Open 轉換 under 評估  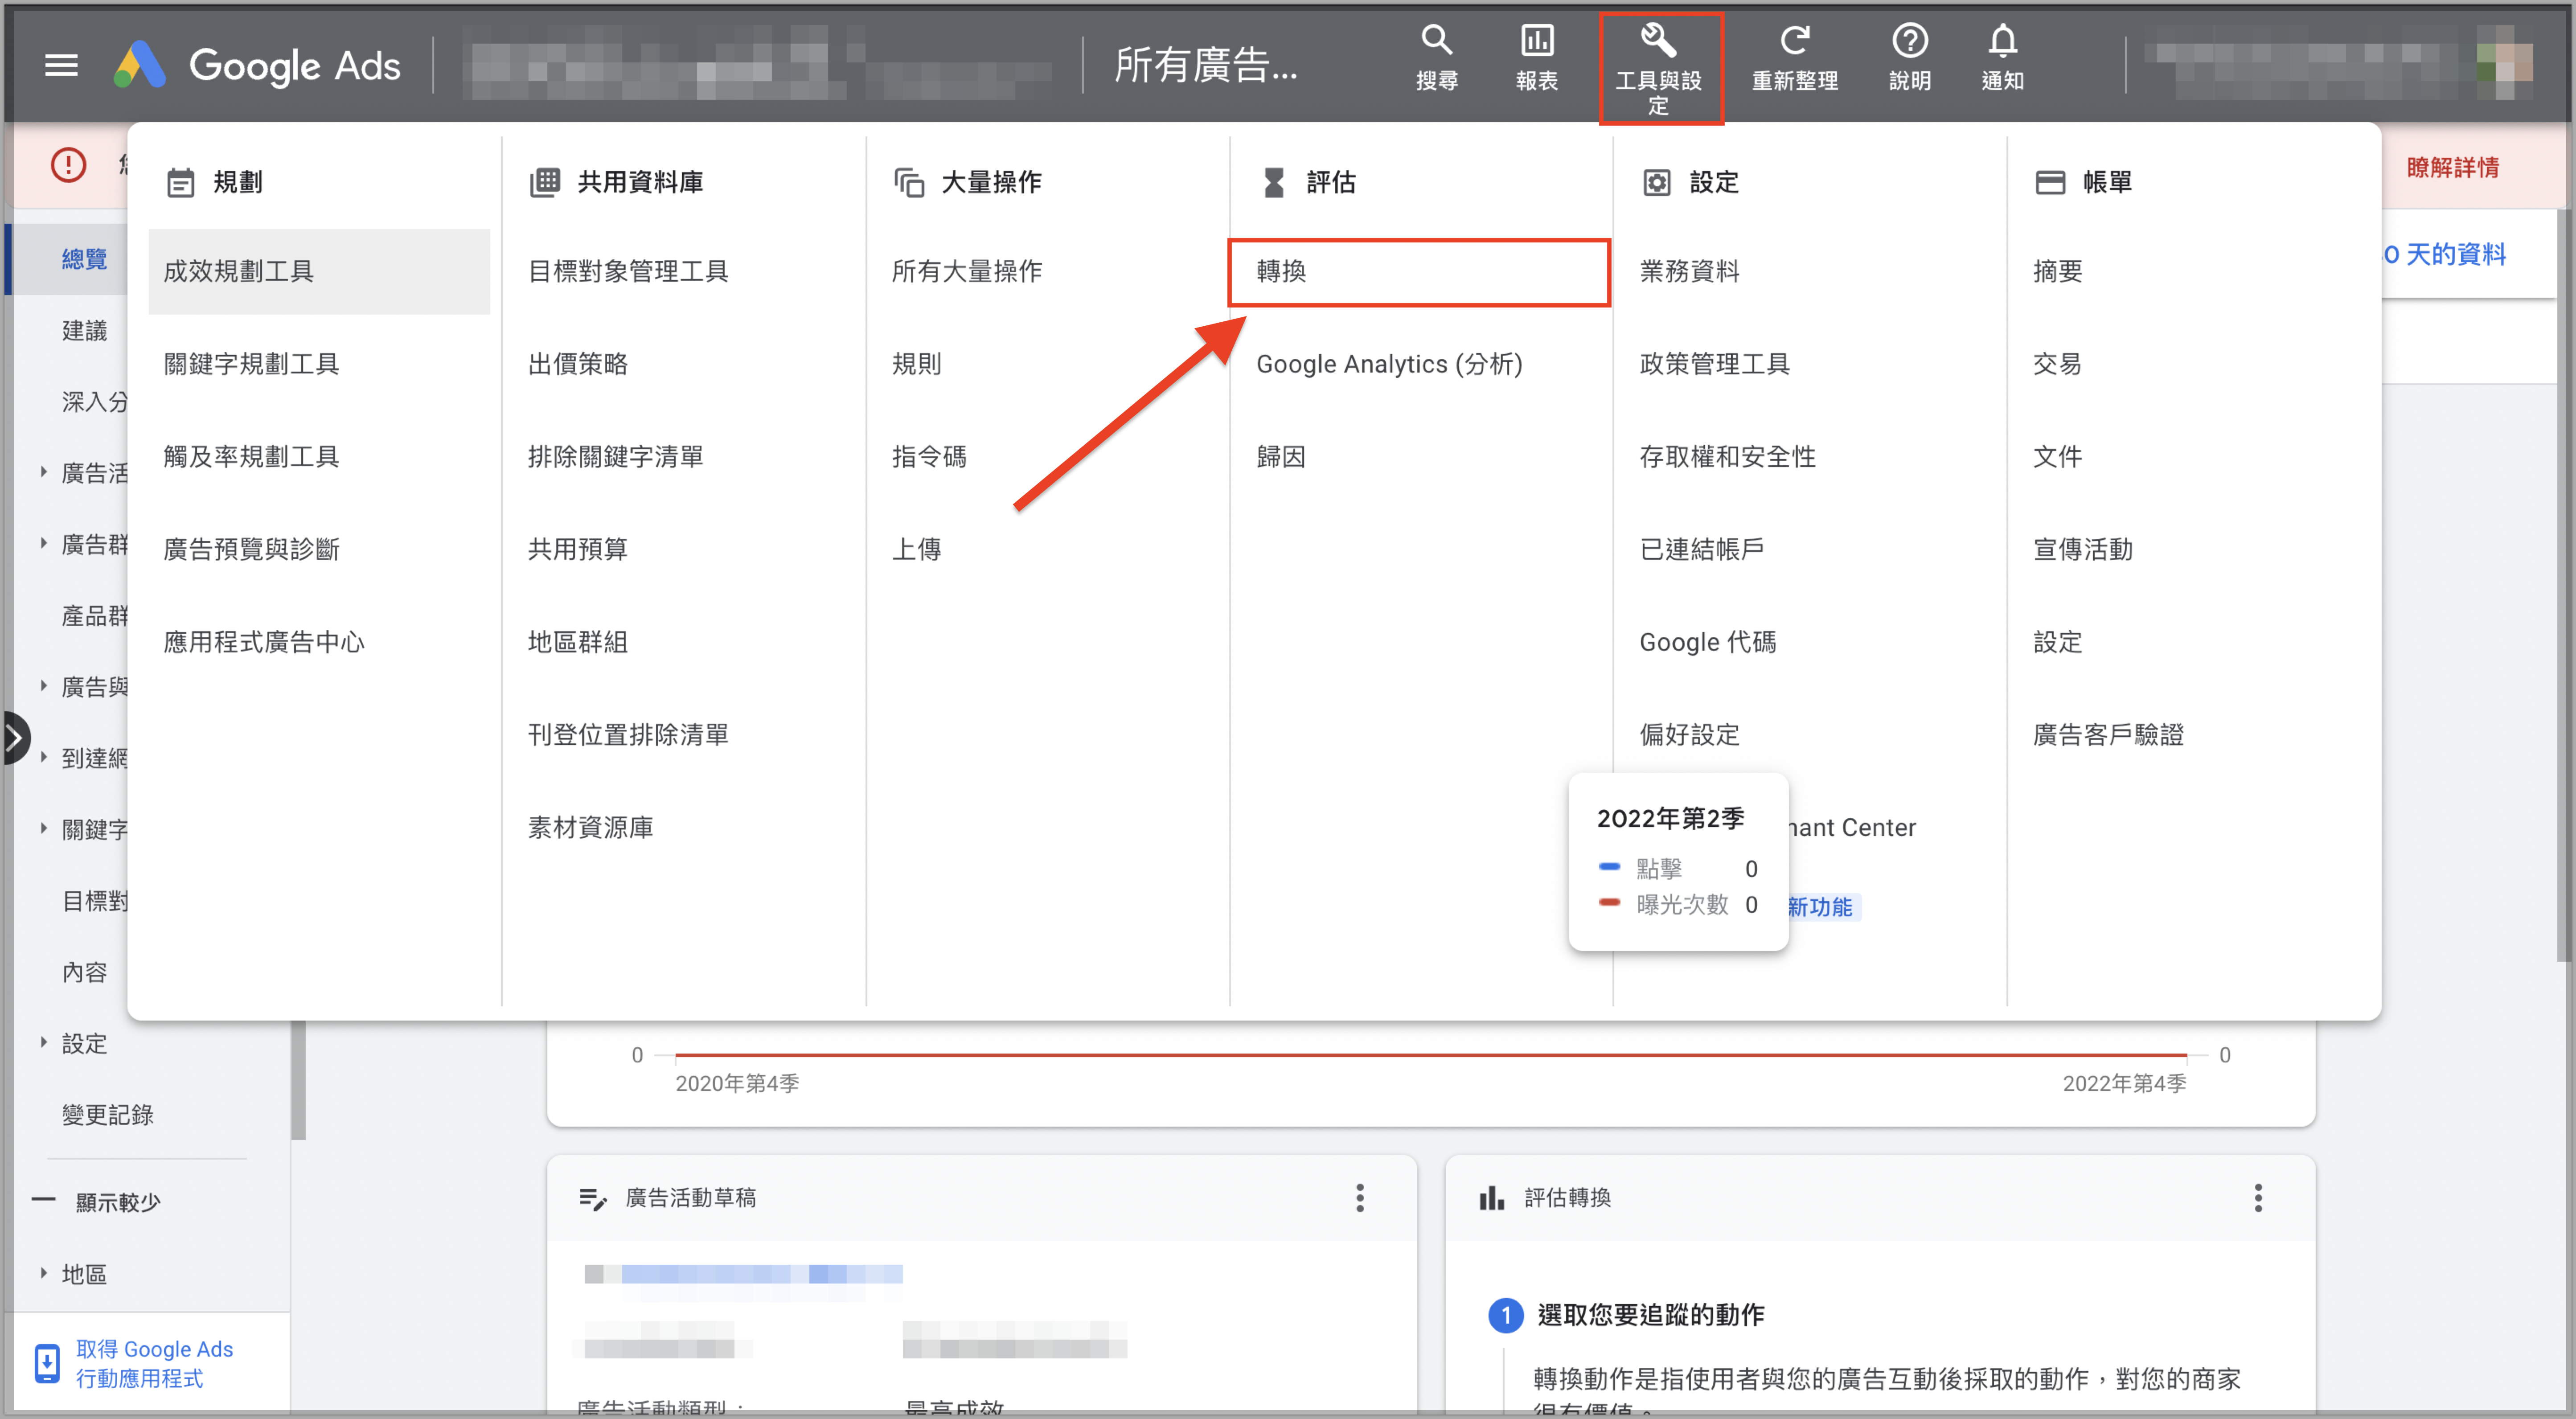(1419, 271)
